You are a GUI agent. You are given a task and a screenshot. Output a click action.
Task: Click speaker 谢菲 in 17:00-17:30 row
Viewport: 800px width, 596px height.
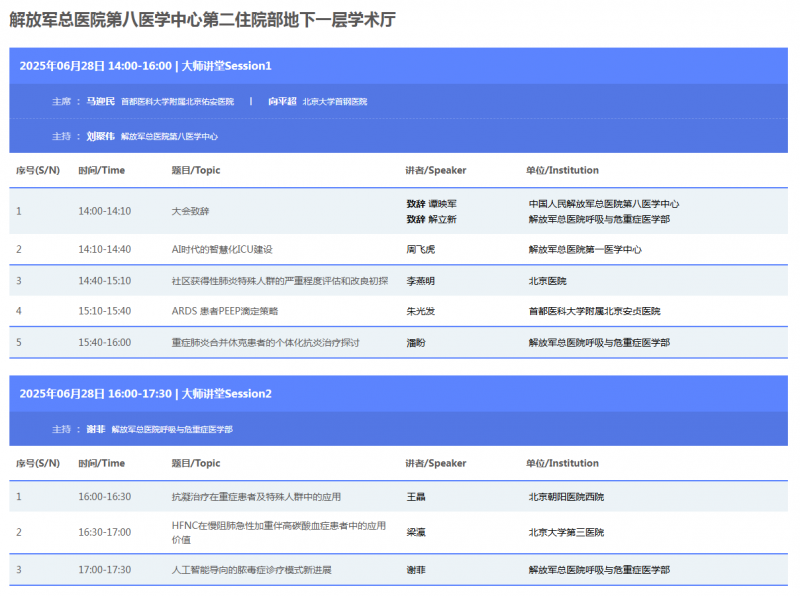coord(416,570)
